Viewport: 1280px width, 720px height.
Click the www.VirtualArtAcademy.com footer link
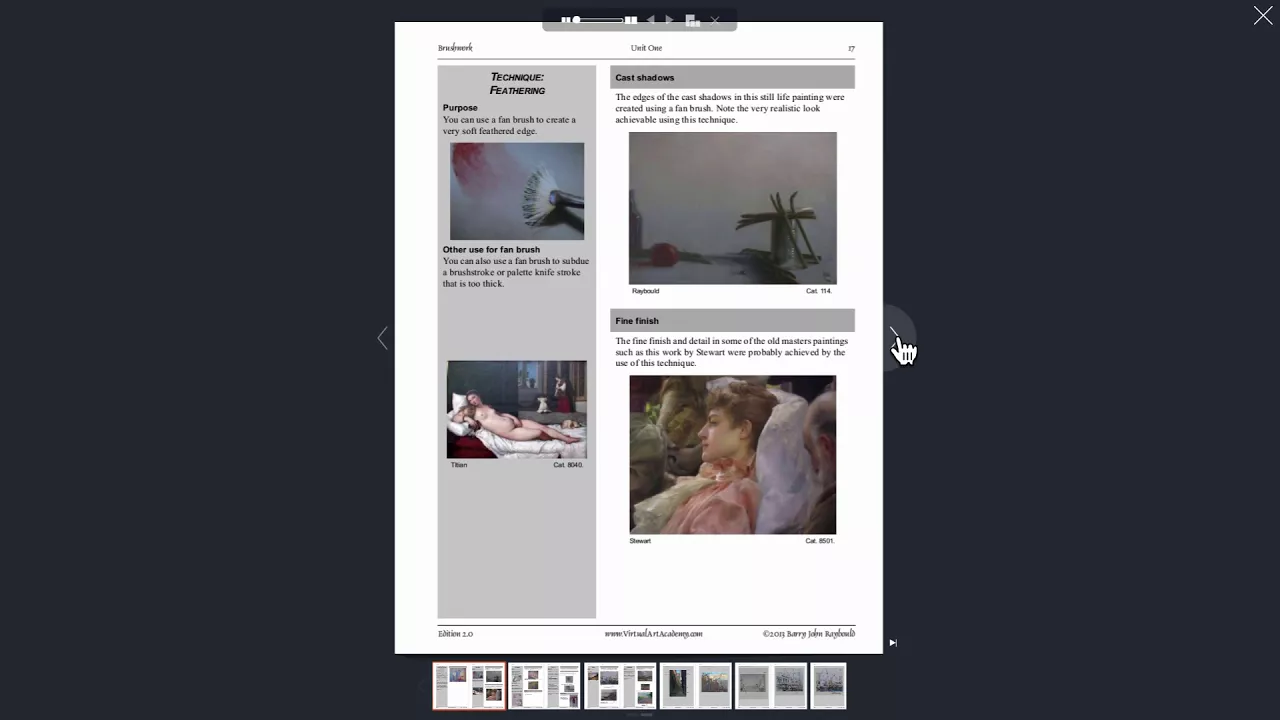653,633
